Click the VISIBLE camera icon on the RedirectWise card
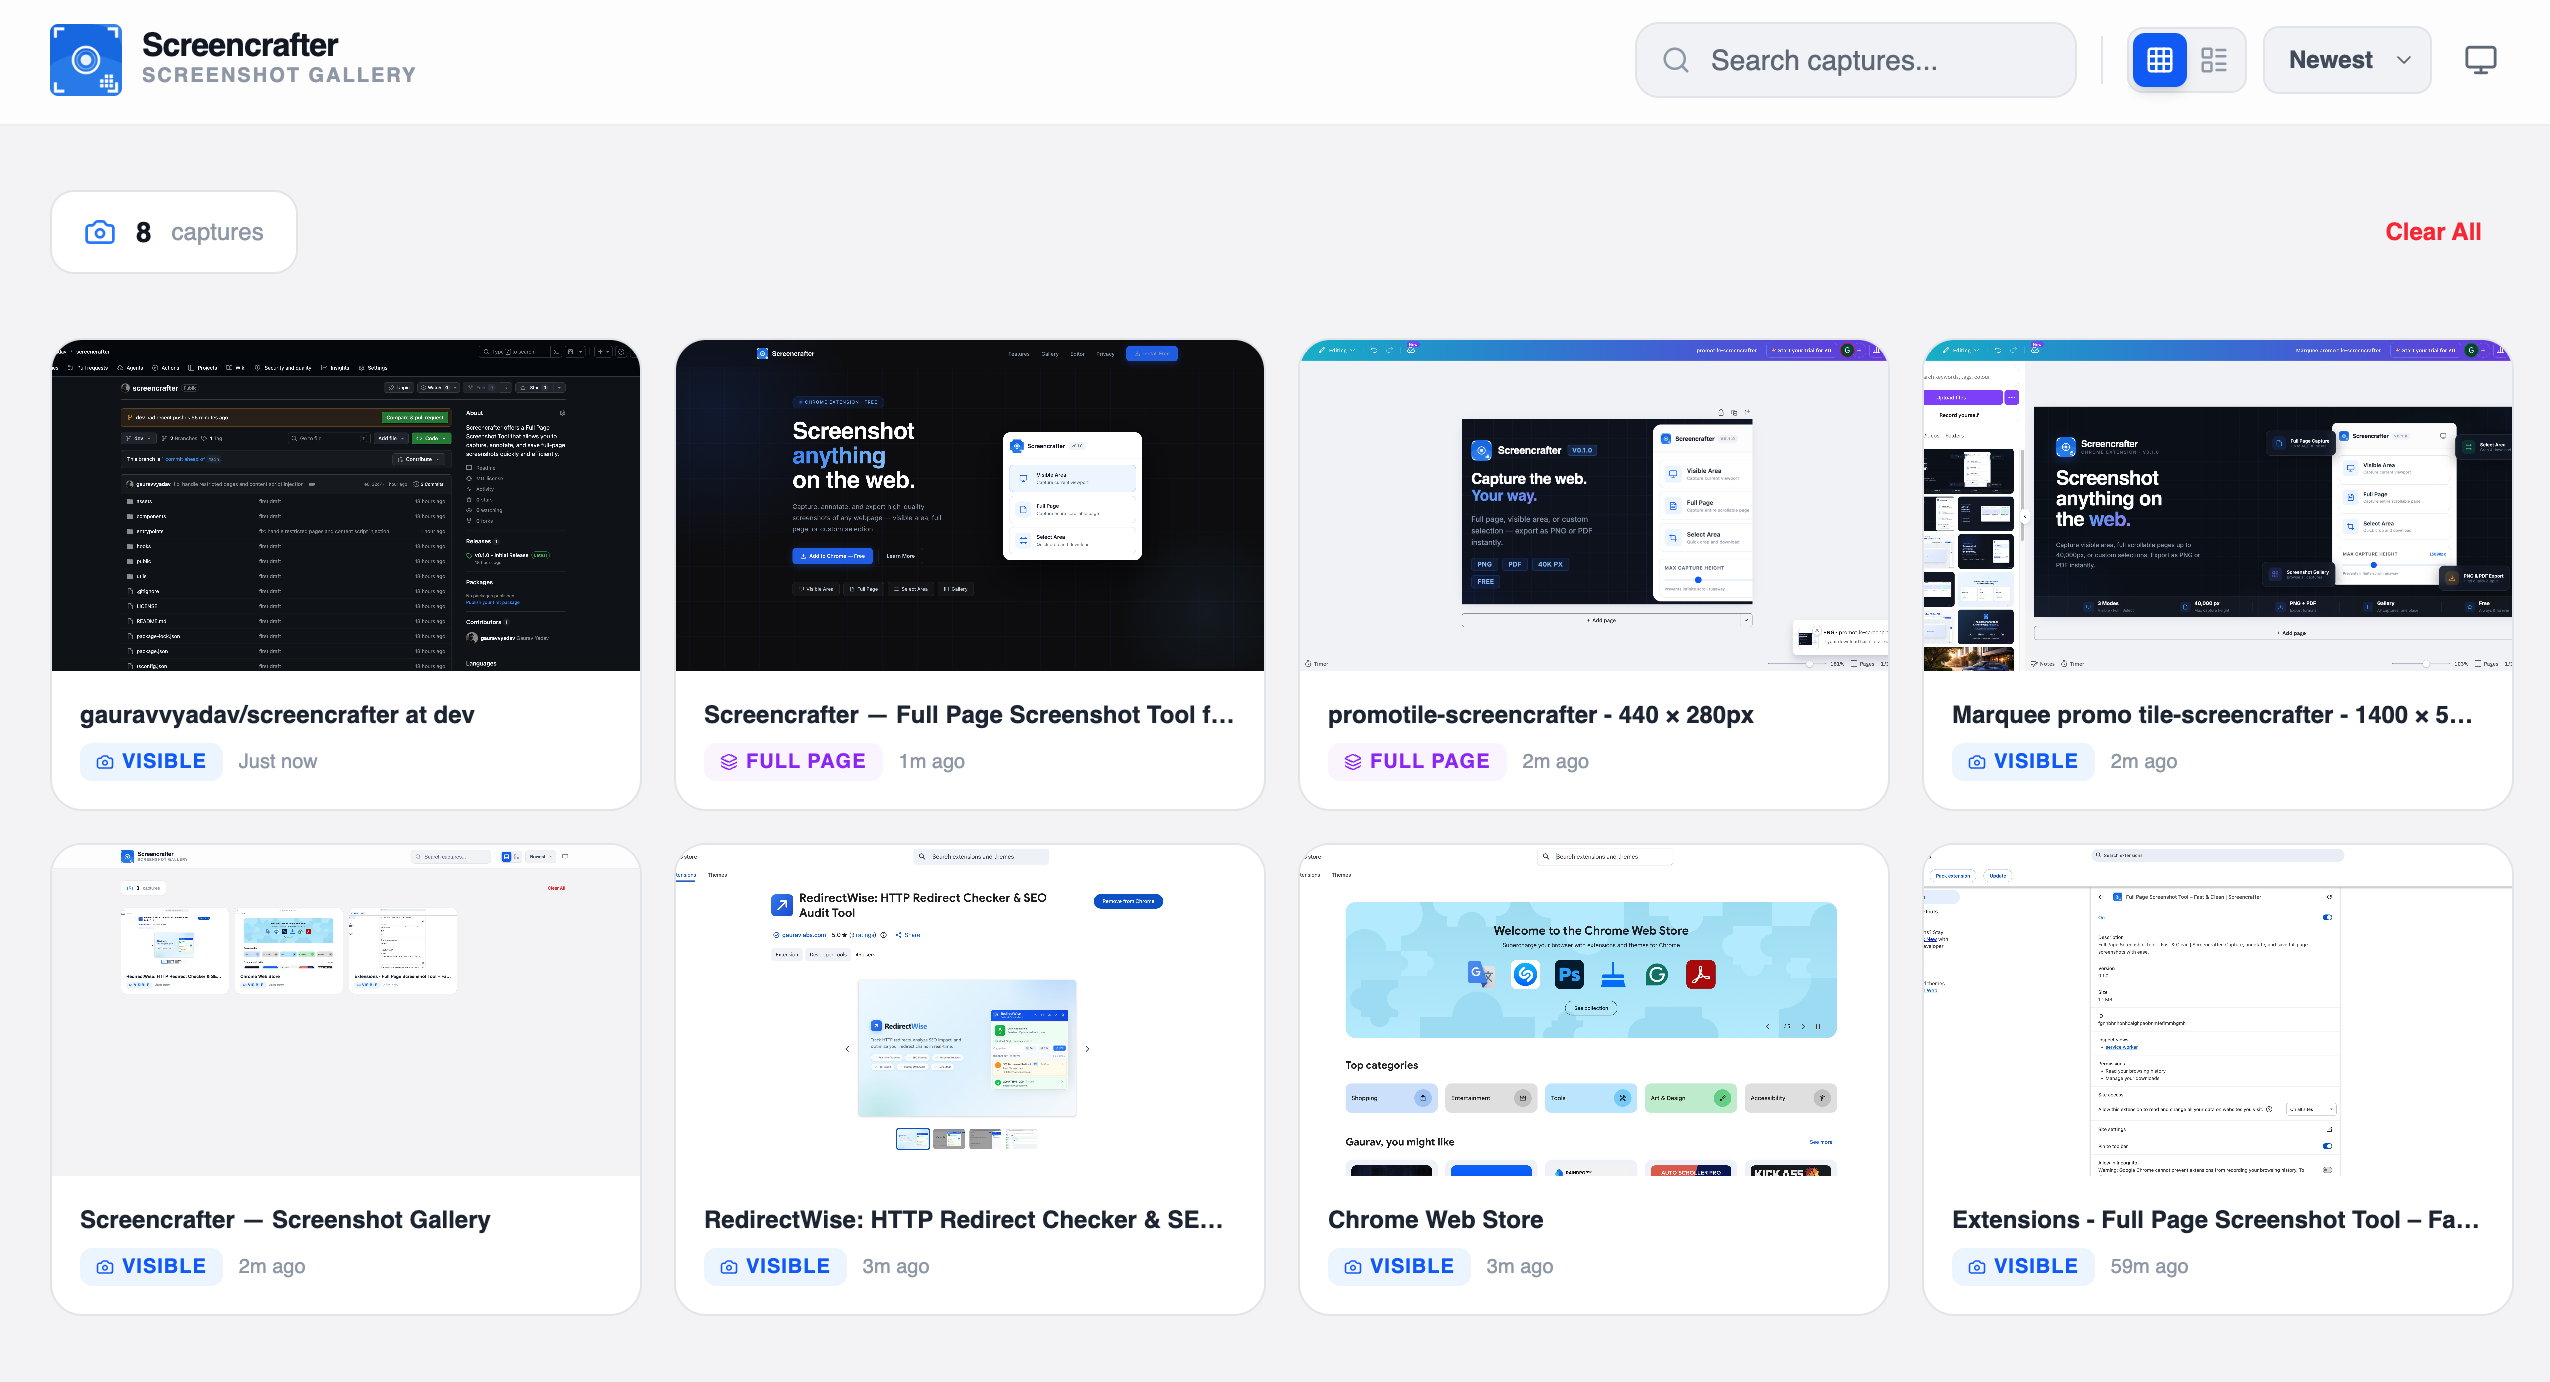2550x1382 pixels. tap(728, 1267)
